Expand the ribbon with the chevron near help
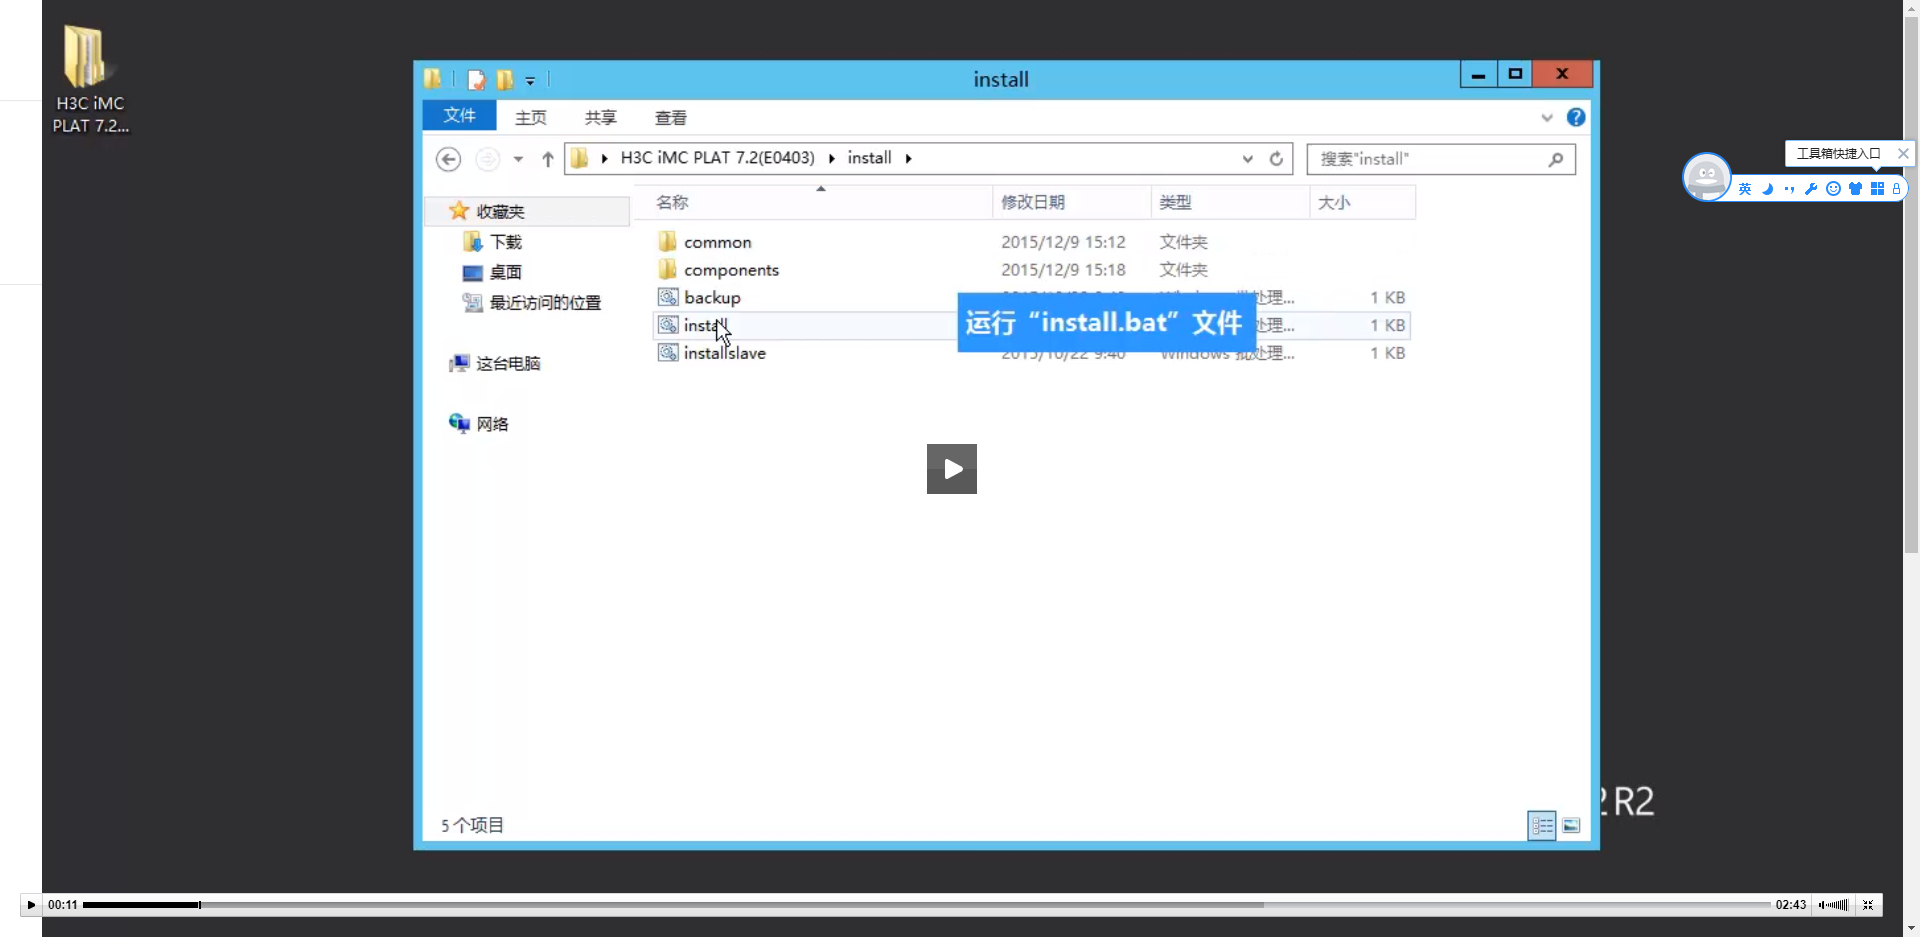Screen dimensions: 1920x937 (x=1547, y=117)
